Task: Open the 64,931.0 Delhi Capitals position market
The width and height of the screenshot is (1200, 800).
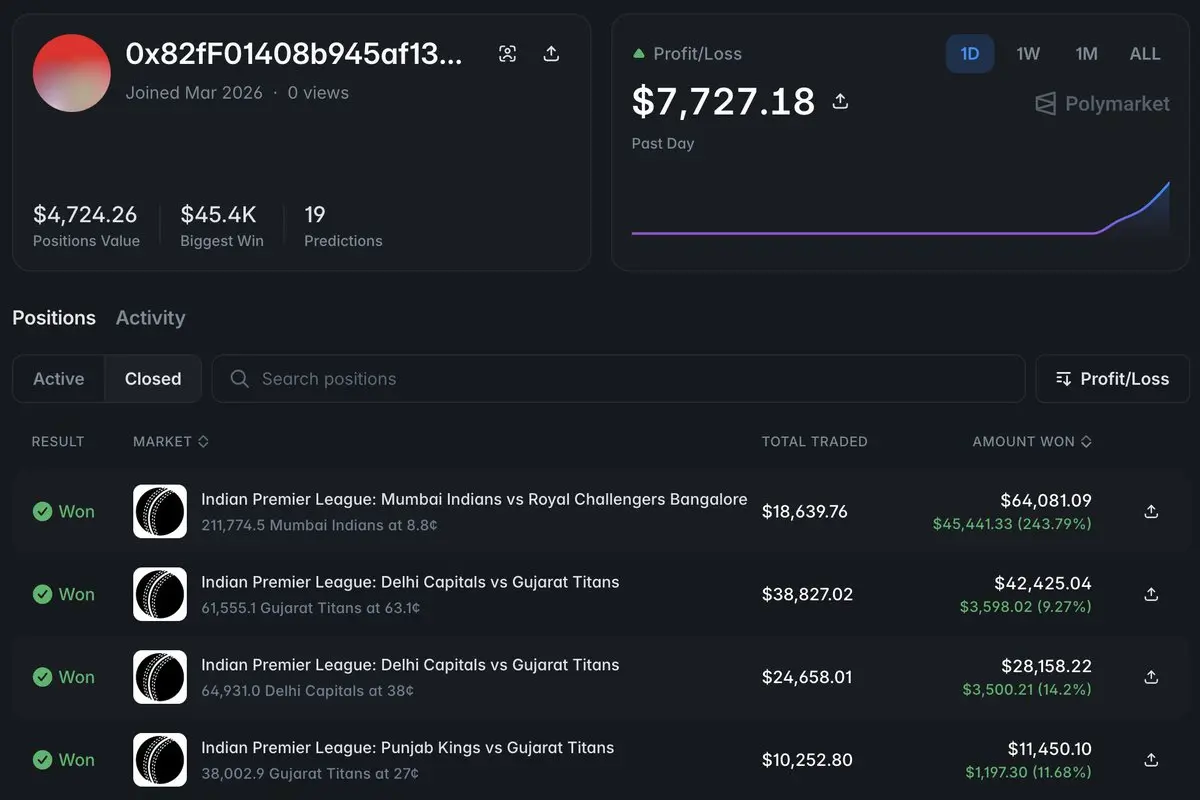Action: (x=410, y=665)
